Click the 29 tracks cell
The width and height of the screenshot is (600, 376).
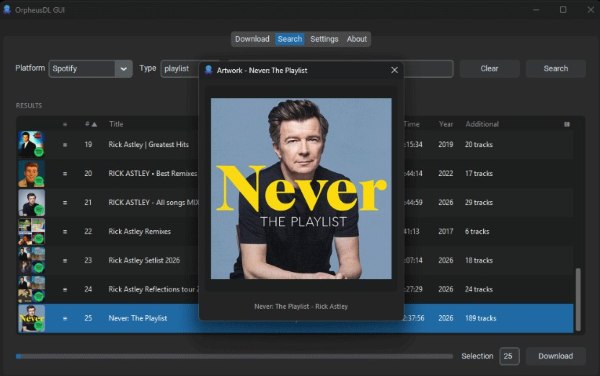coord(479,202)
